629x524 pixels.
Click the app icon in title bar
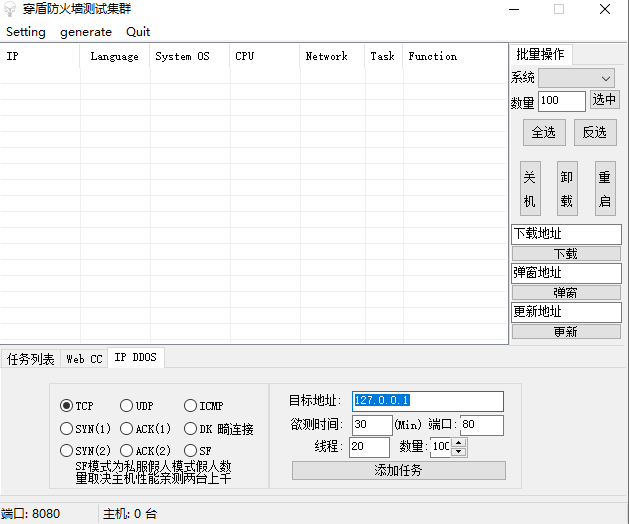(x=10, y=9)
